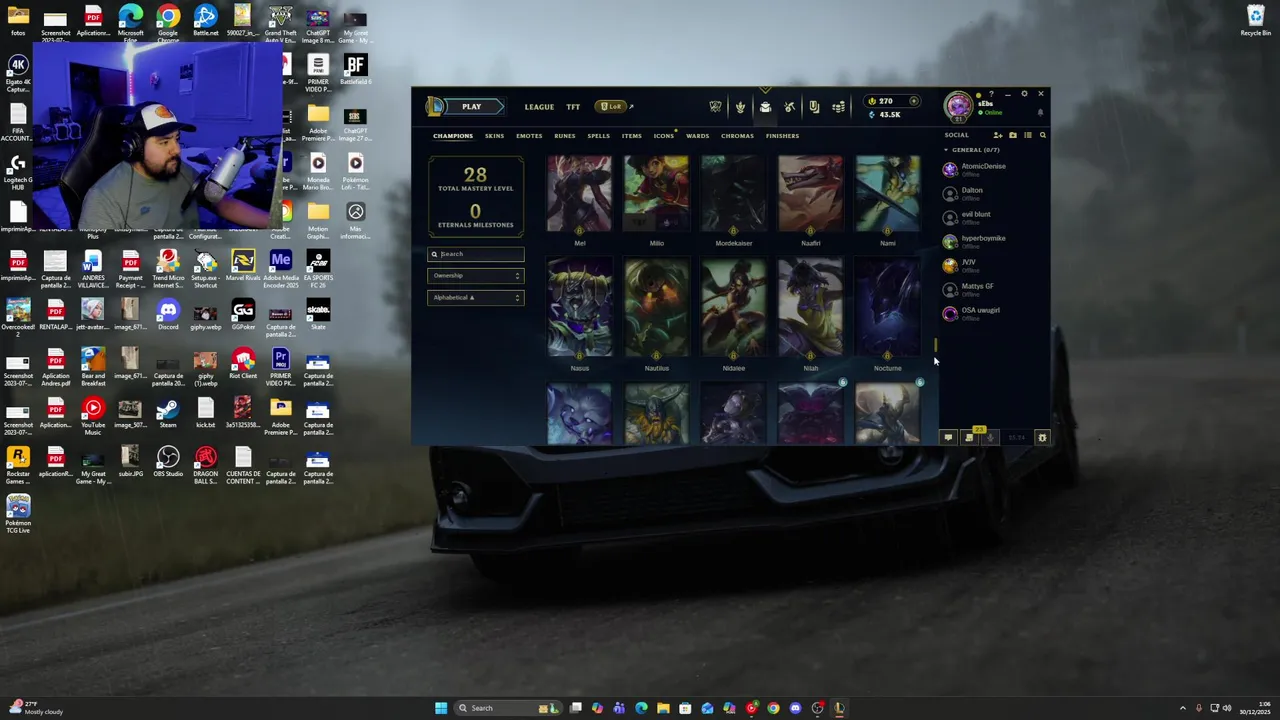The image size is (1280, 720).
Task: Open the summoner profile avatar for sEbs
Action: tap(958, 105)
